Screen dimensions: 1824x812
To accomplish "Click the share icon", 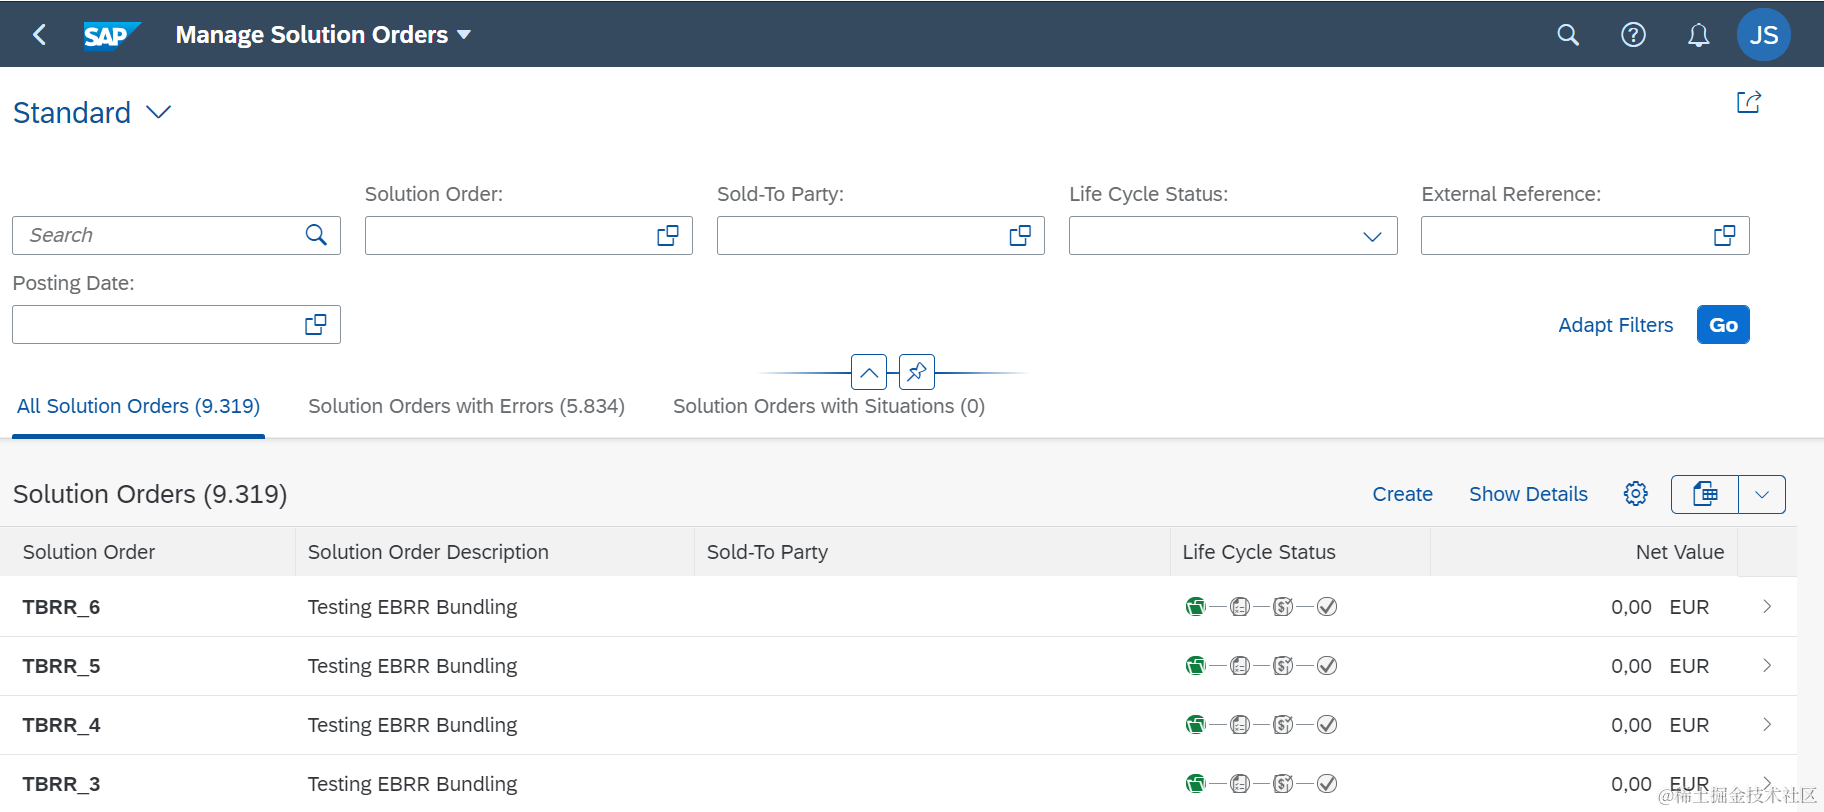I will point(1748,102).
